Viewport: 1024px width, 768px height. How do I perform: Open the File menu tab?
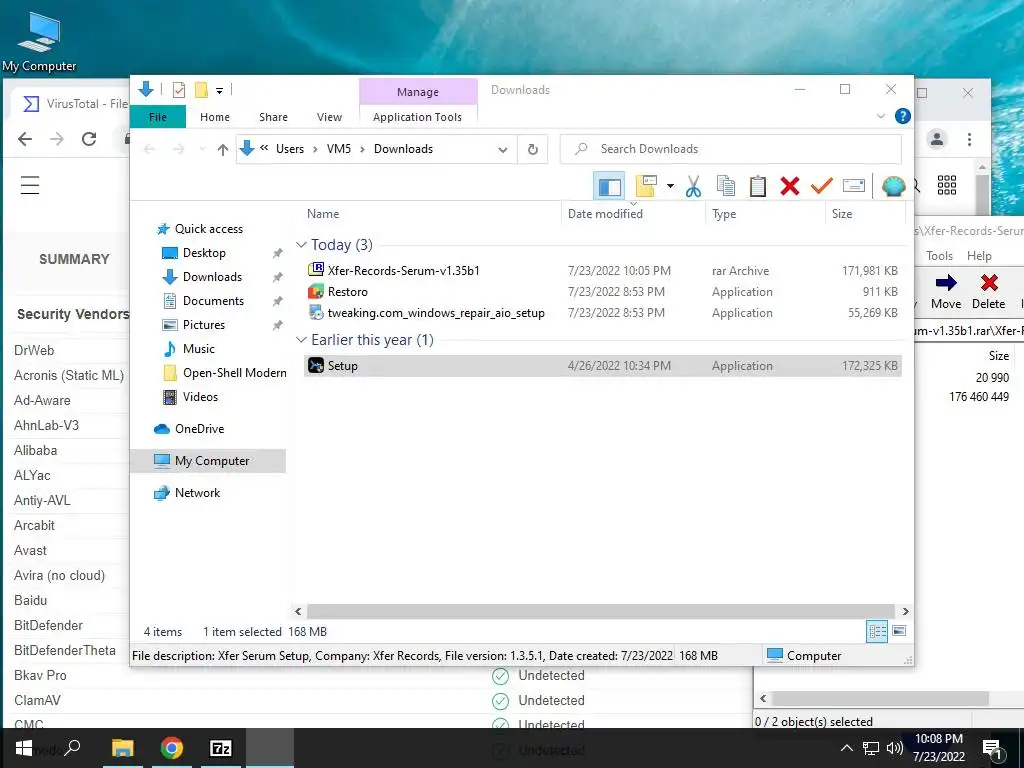157,117
